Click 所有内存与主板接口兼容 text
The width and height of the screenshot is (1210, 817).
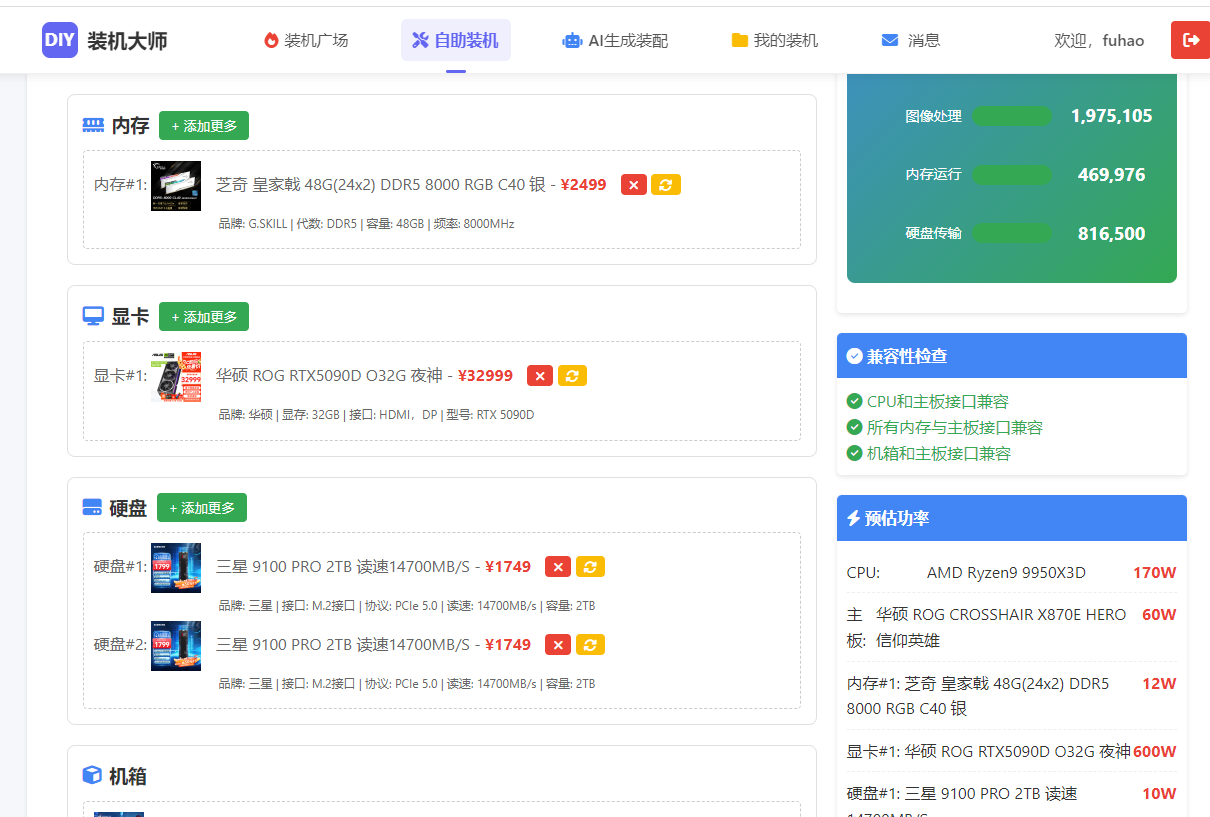click(x=955, y=427)
